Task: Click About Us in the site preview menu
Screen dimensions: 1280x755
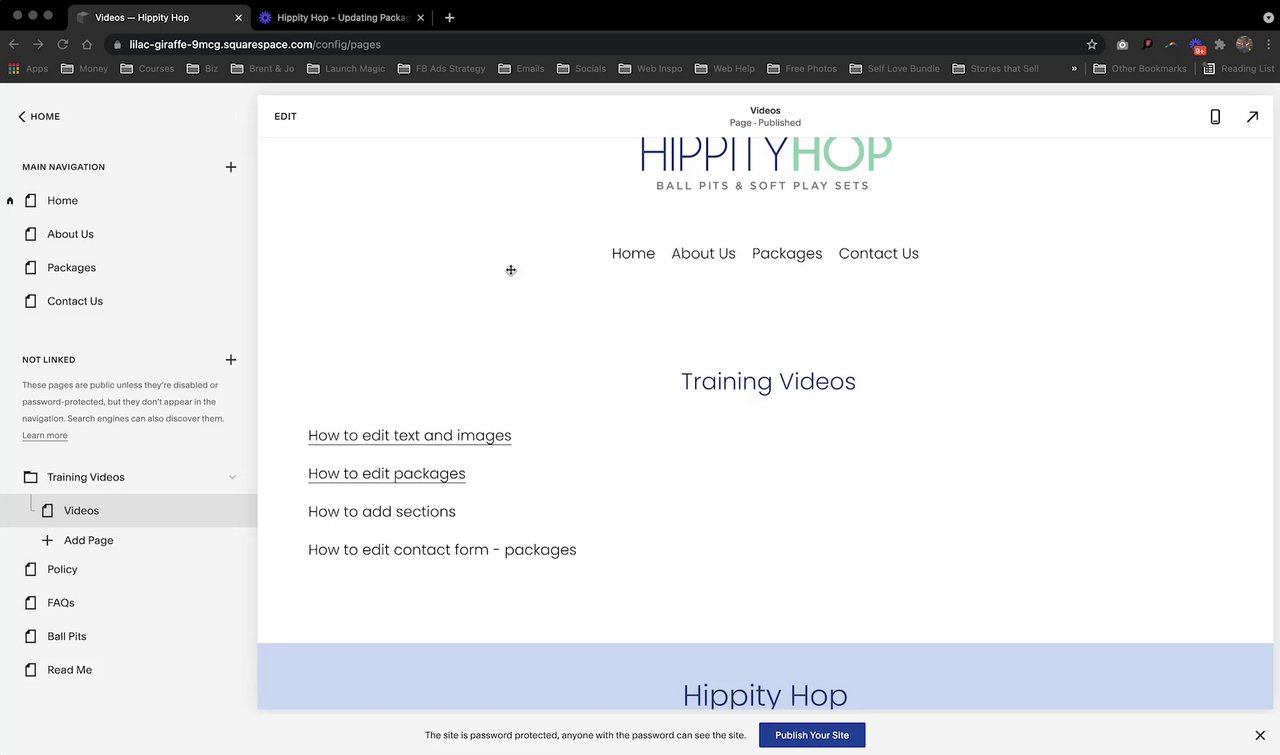Action: tap(703, 254)
